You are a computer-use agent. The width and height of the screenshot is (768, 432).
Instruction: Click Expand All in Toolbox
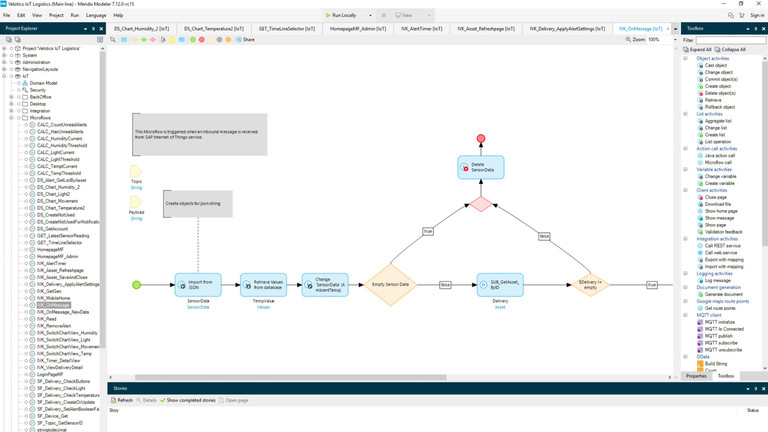(698, 49)
